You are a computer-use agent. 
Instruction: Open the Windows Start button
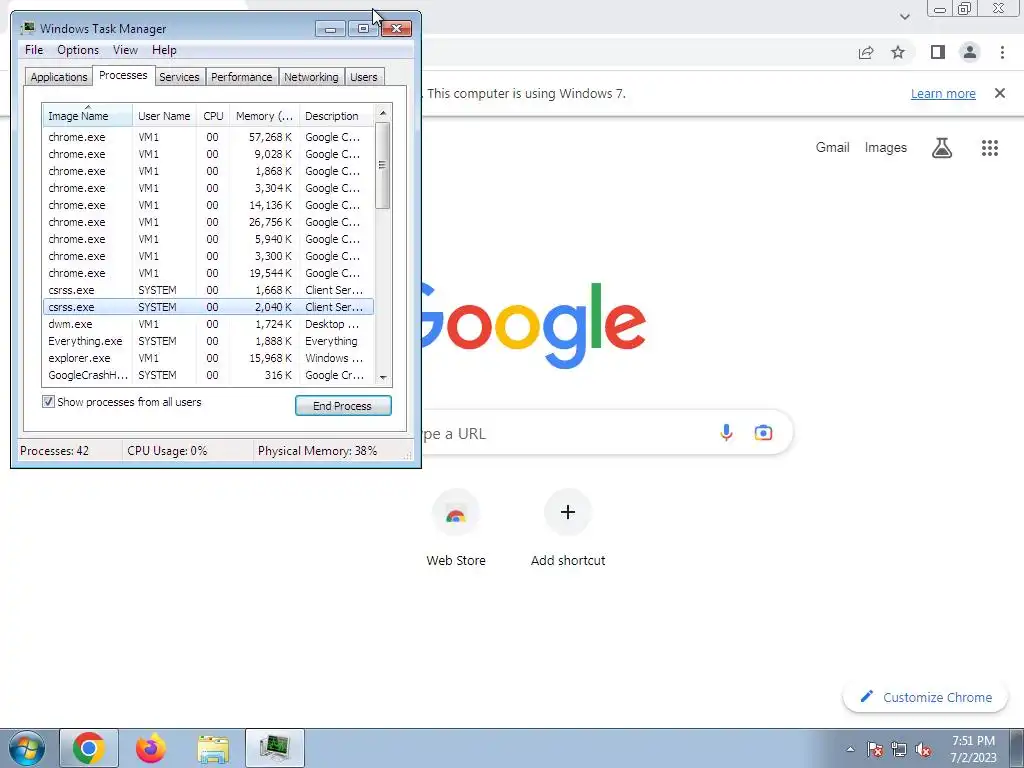coord(26,748)
